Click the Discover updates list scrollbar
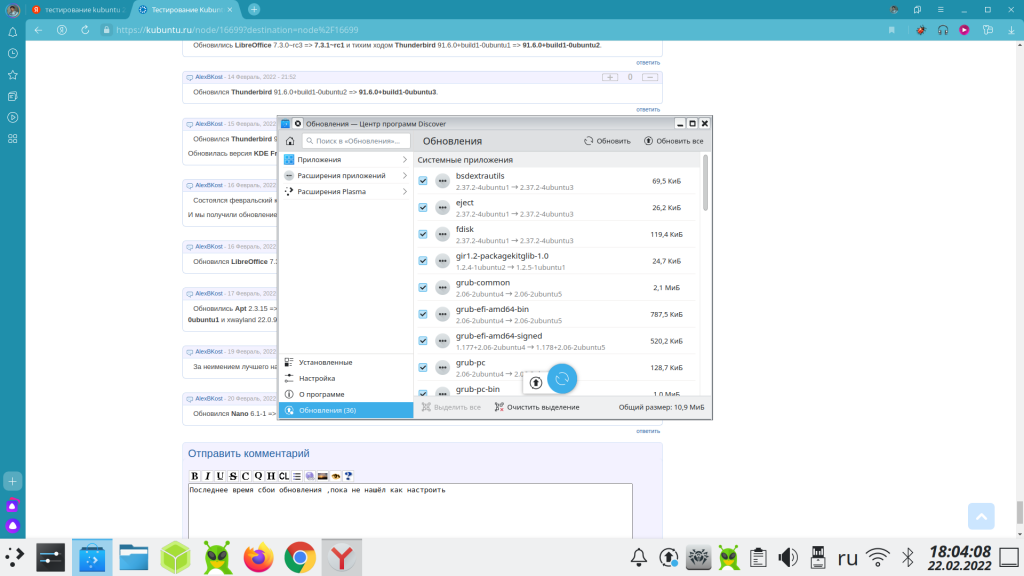The width and height of the screenshot is (1024, 576). pyautogui.click(x=705, y=183)
